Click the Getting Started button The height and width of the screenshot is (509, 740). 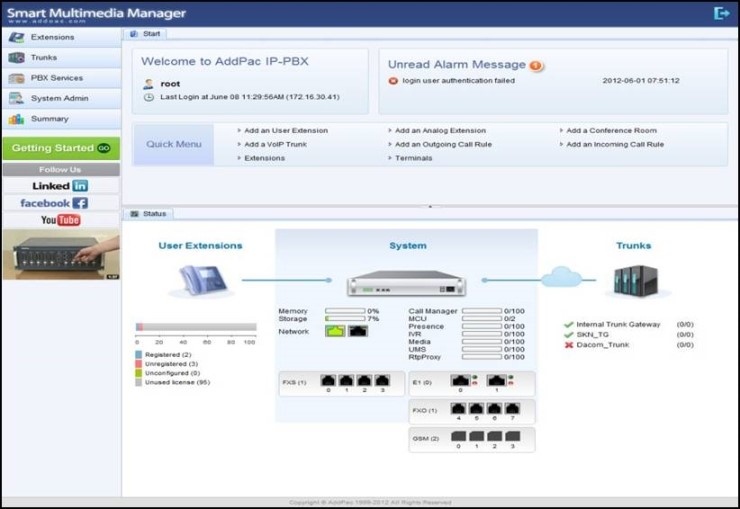coord(61,148)
